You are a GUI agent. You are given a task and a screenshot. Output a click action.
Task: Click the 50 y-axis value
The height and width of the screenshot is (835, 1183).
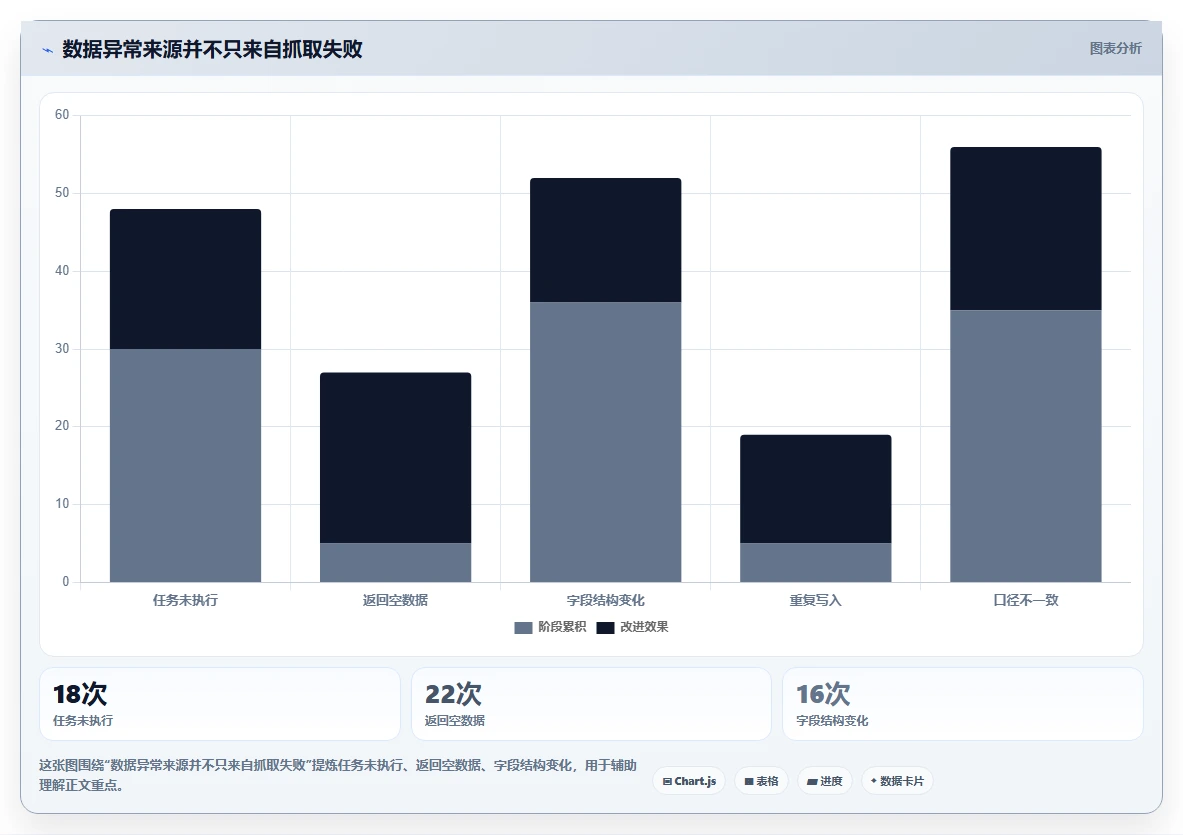click(62, 192)
